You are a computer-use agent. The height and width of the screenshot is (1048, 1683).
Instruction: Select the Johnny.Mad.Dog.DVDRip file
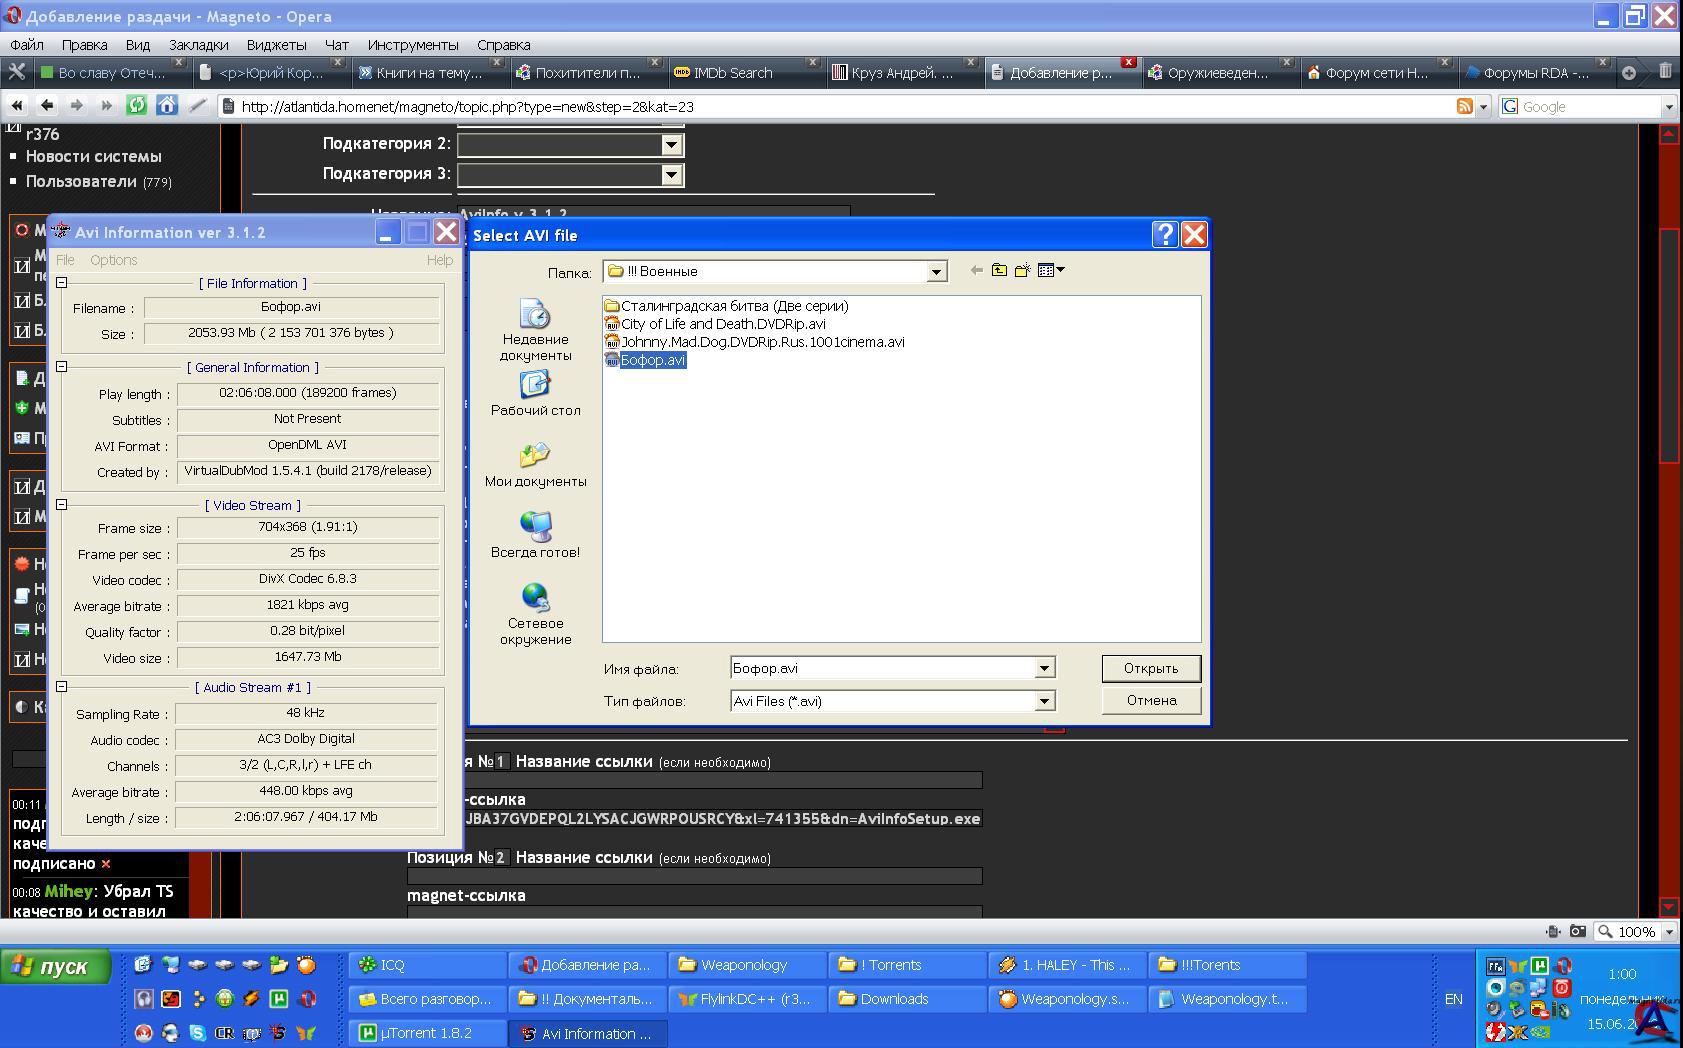(762, 342)
